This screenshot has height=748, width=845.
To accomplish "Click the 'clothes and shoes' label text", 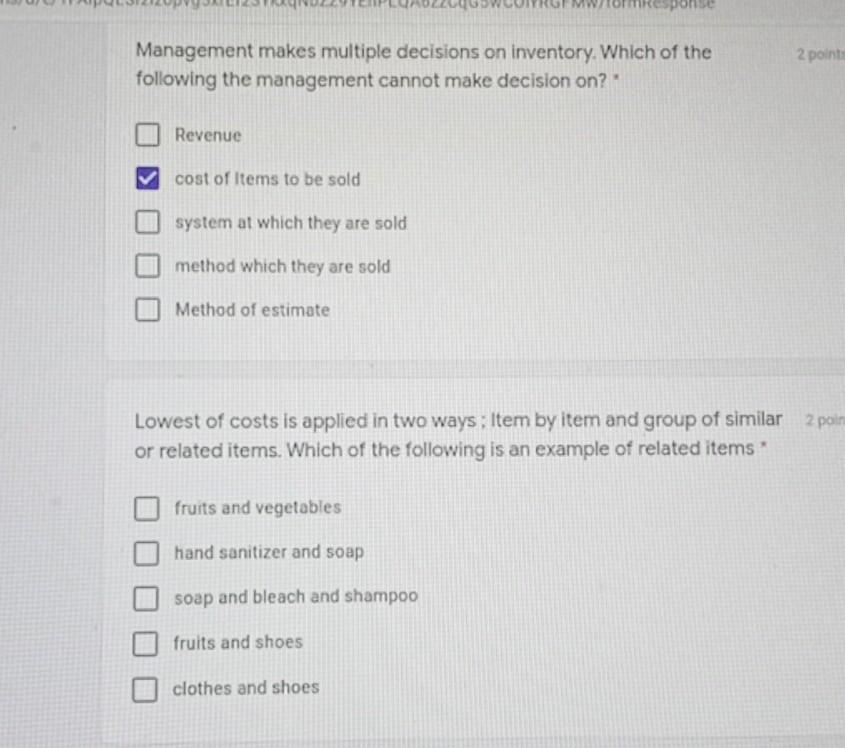I will 247,688.
